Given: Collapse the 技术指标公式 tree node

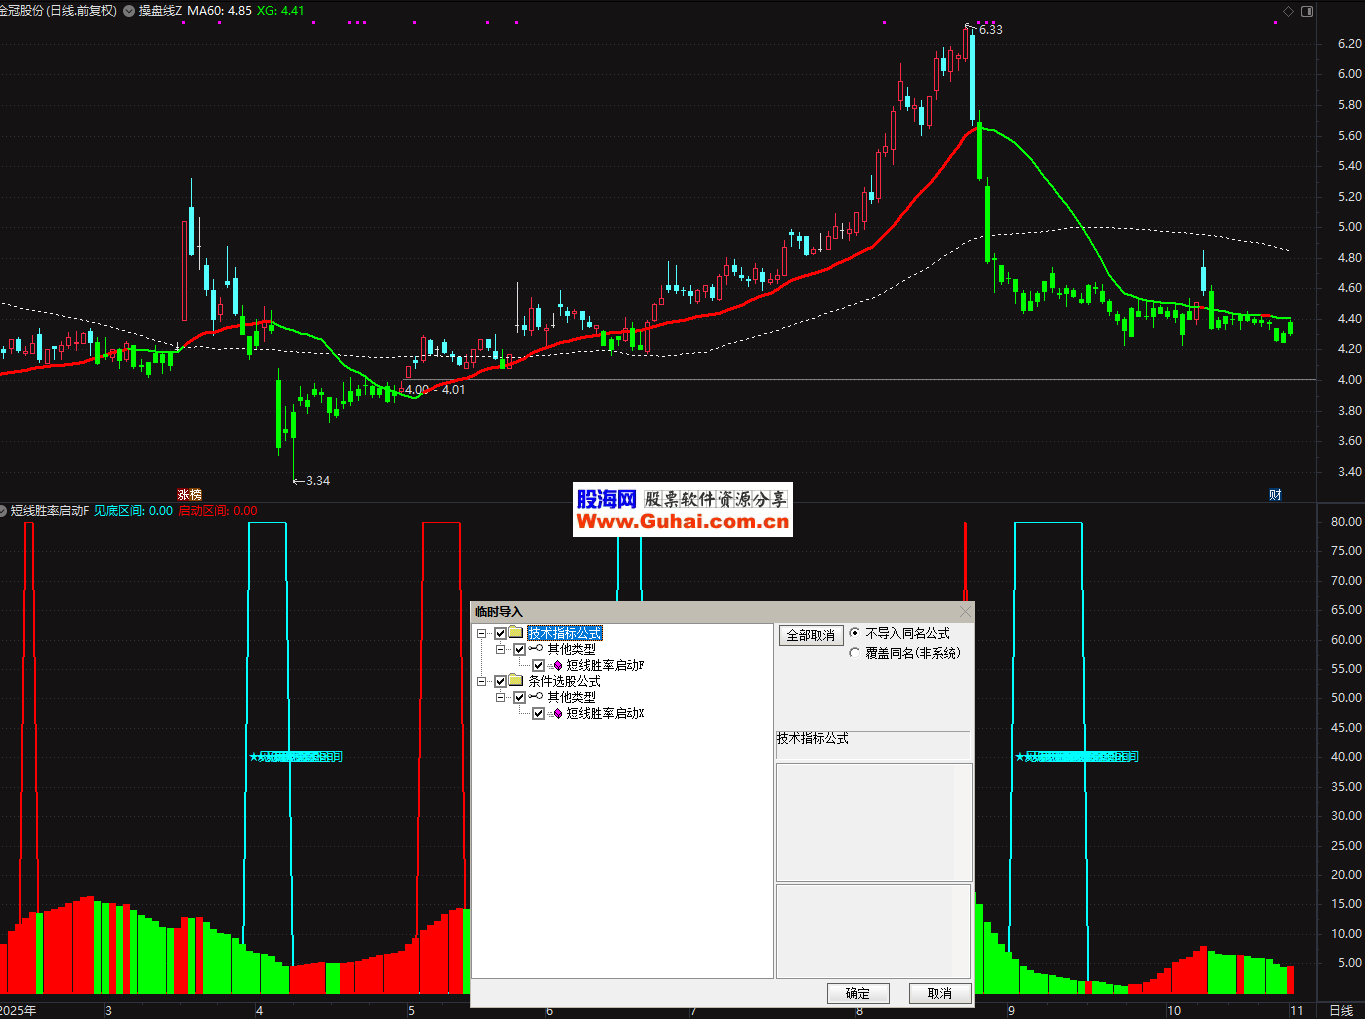Looking at the screenshot, I should (482, 633).
